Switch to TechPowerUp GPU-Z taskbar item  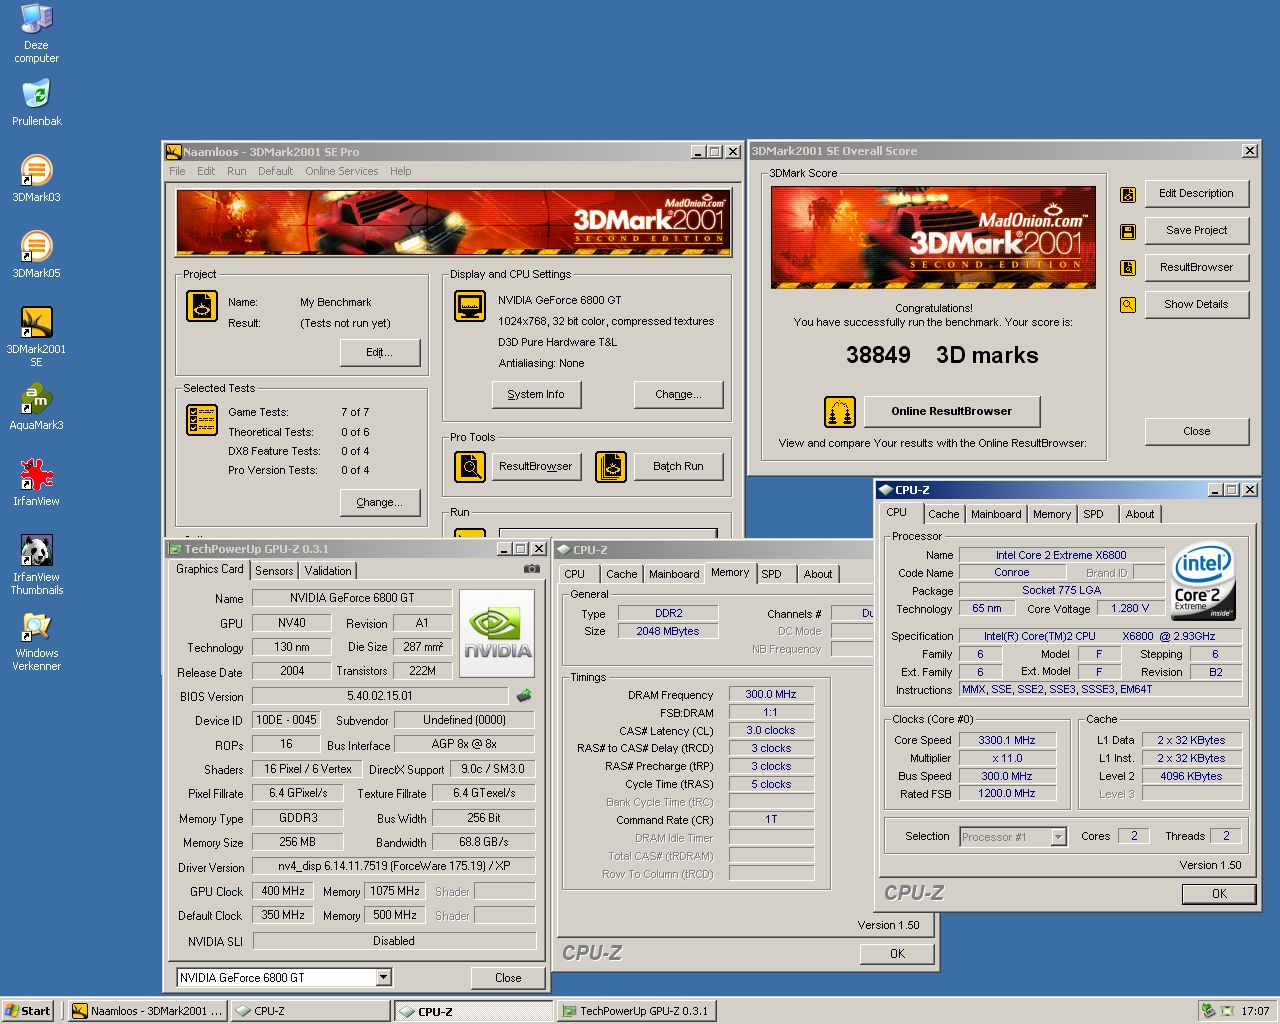637,1011
